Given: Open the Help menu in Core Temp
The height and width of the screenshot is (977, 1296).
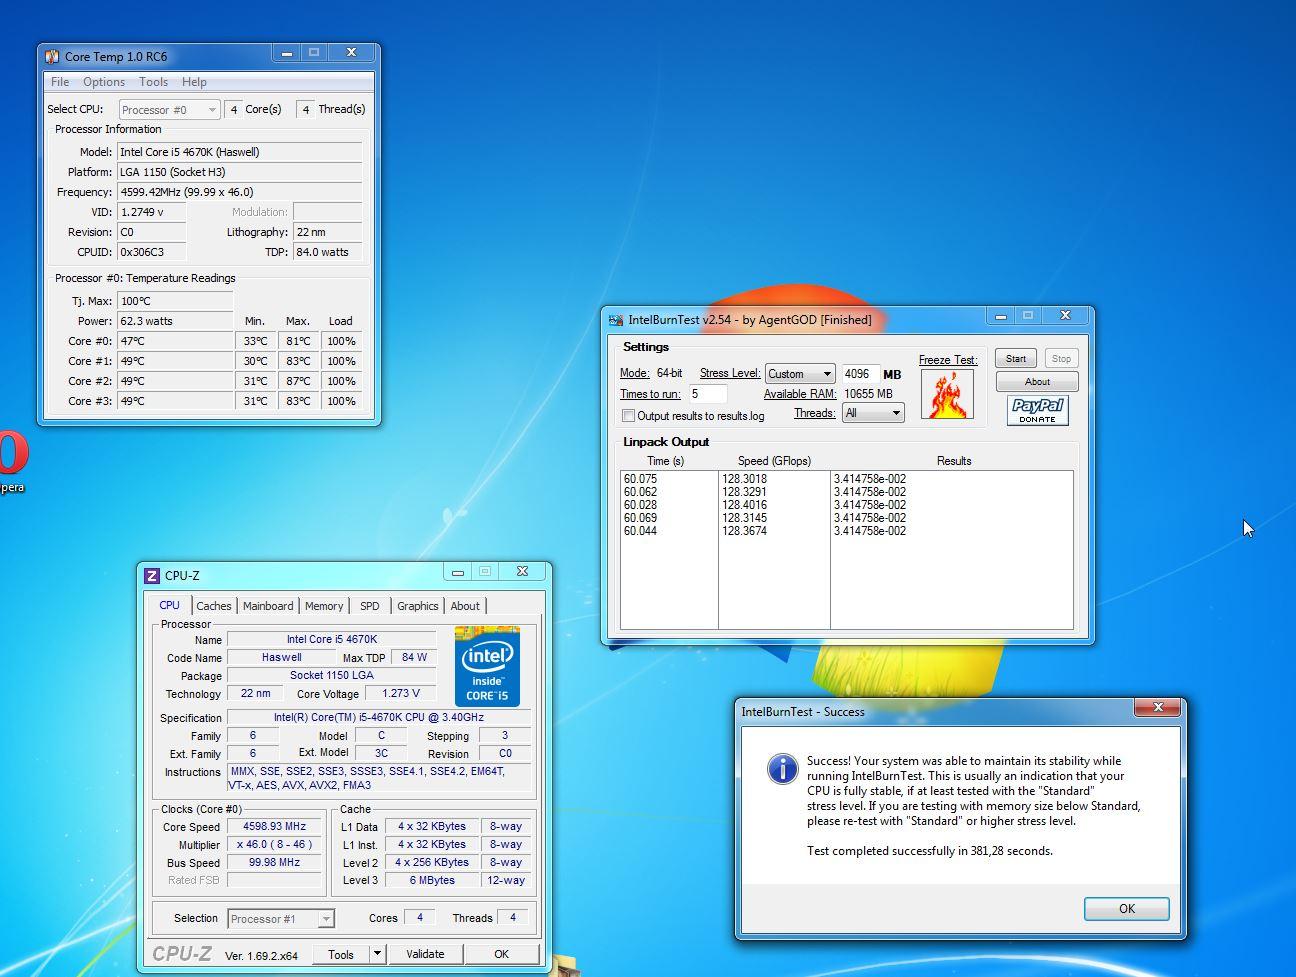Looking at the screenshot, I should (194, 82).
